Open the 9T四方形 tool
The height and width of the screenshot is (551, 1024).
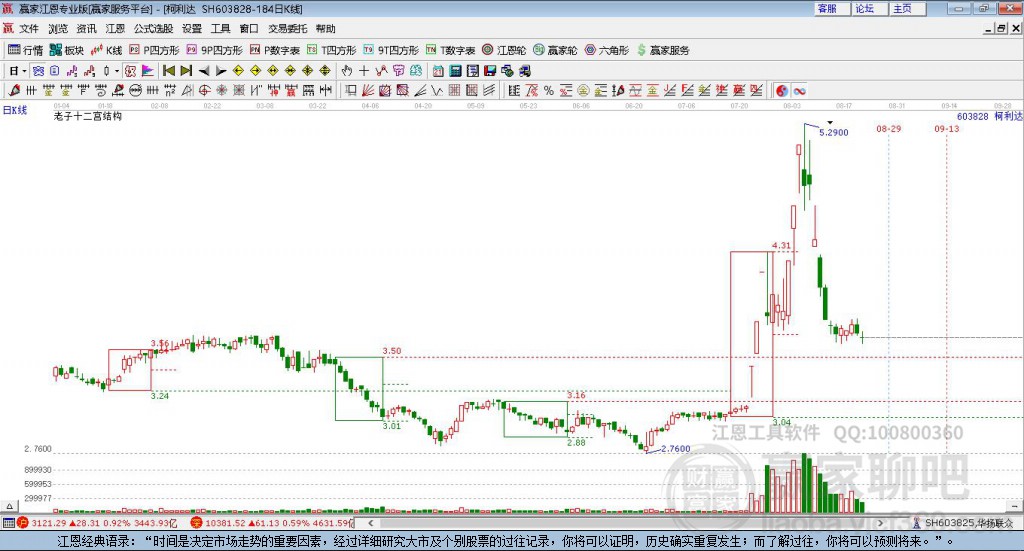(x=391, y=50)
